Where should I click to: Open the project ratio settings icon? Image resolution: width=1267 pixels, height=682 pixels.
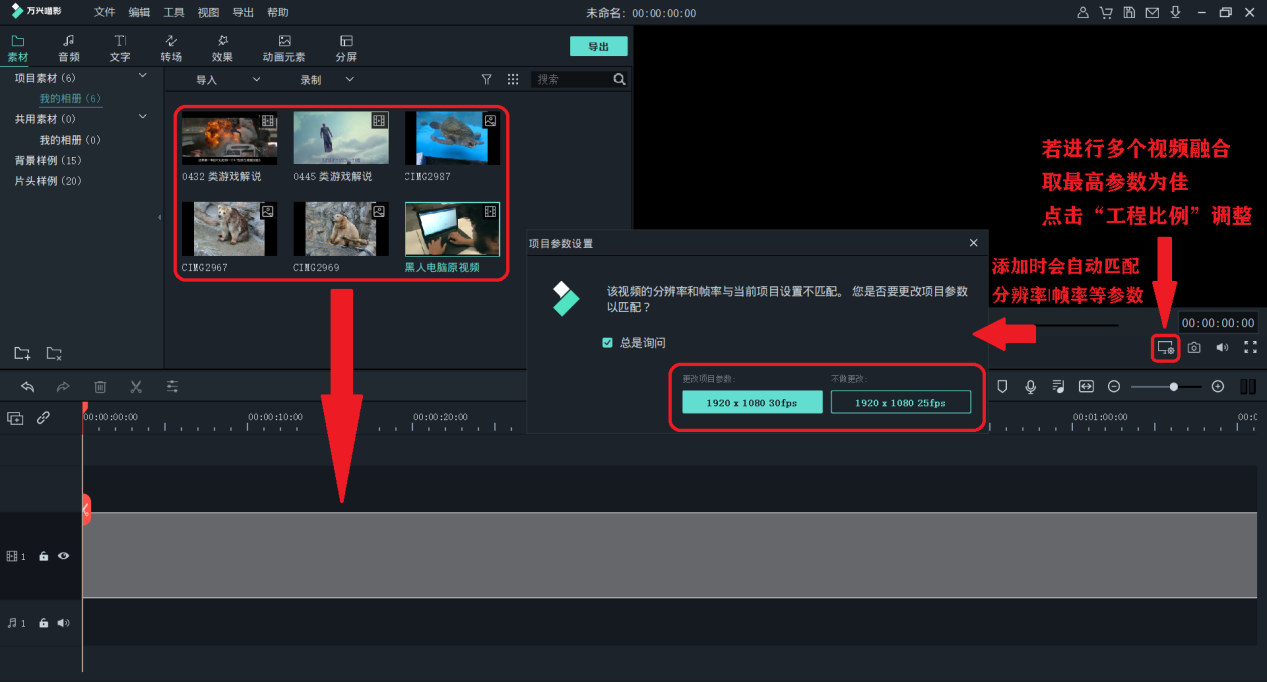1165,347
